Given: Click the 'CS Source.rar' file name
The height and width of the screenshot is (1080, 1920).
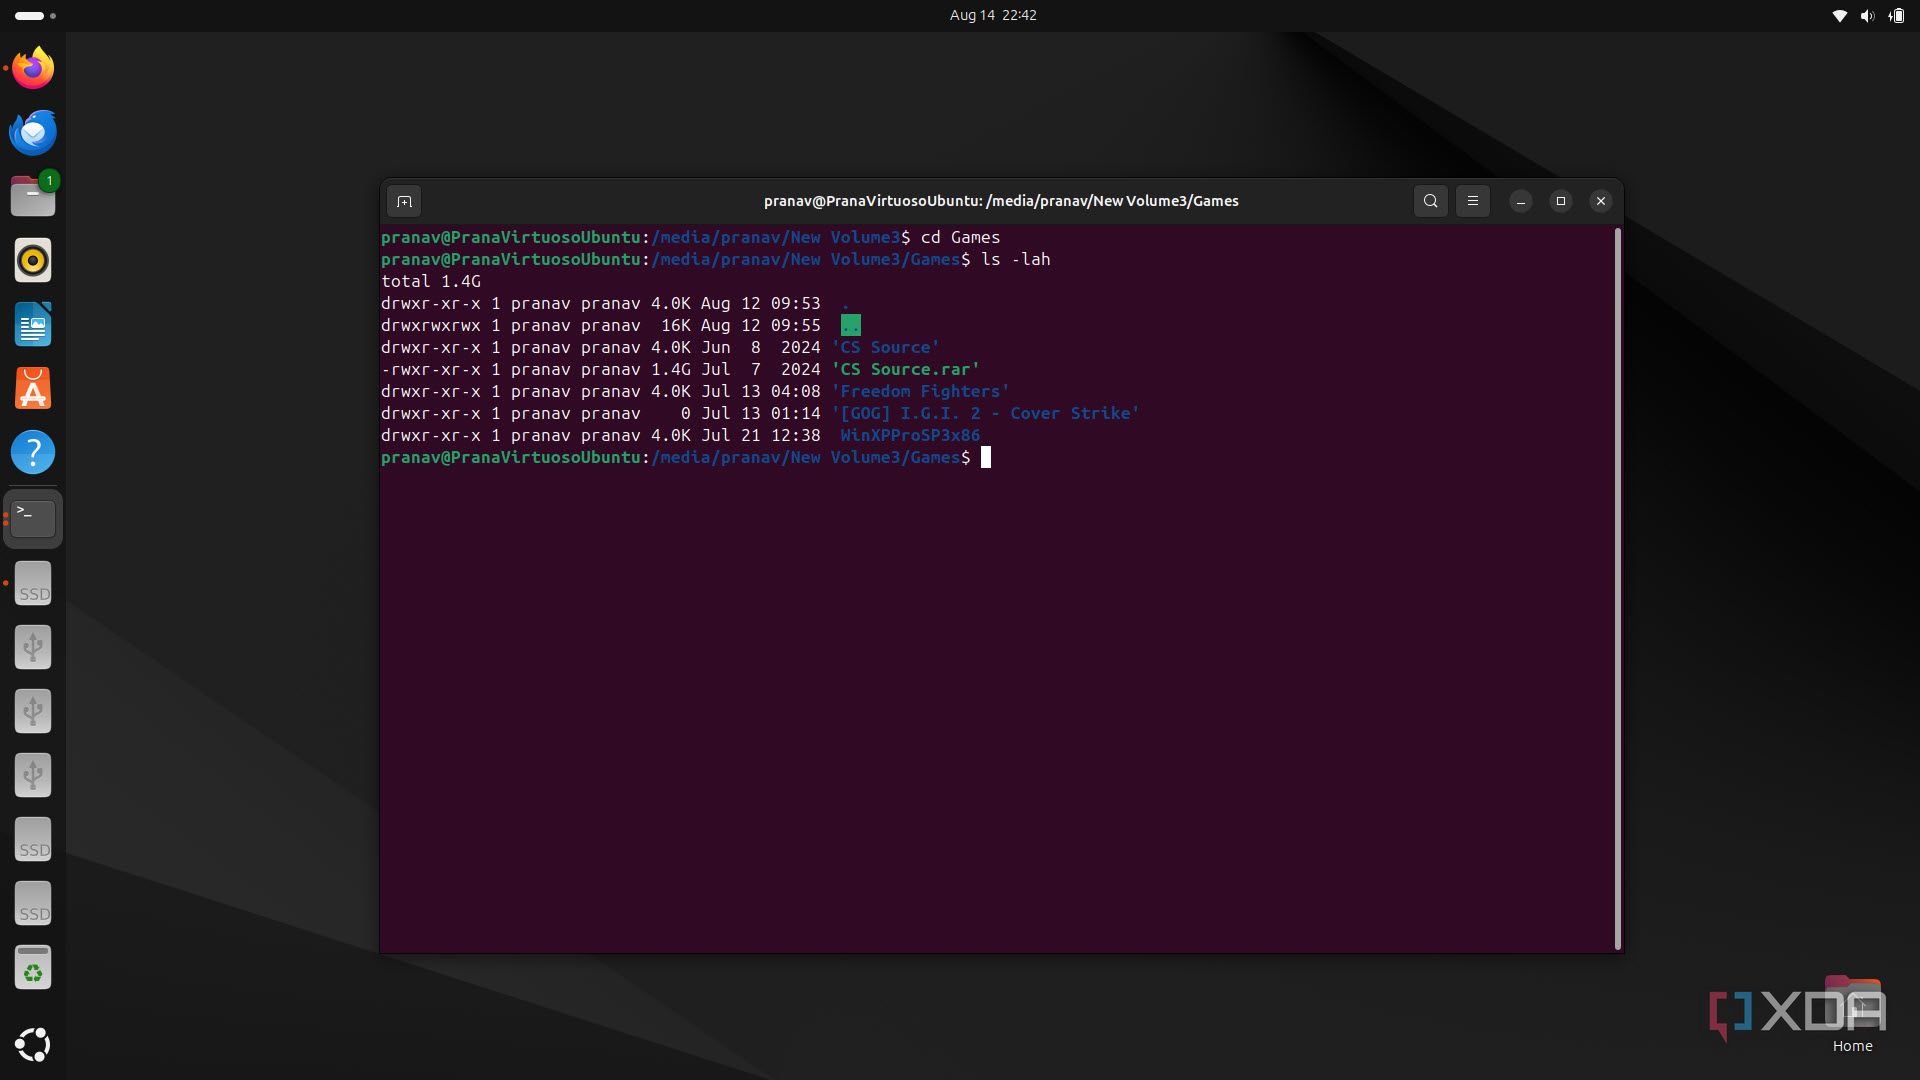Looking at the screenshot, I should 905,369.
